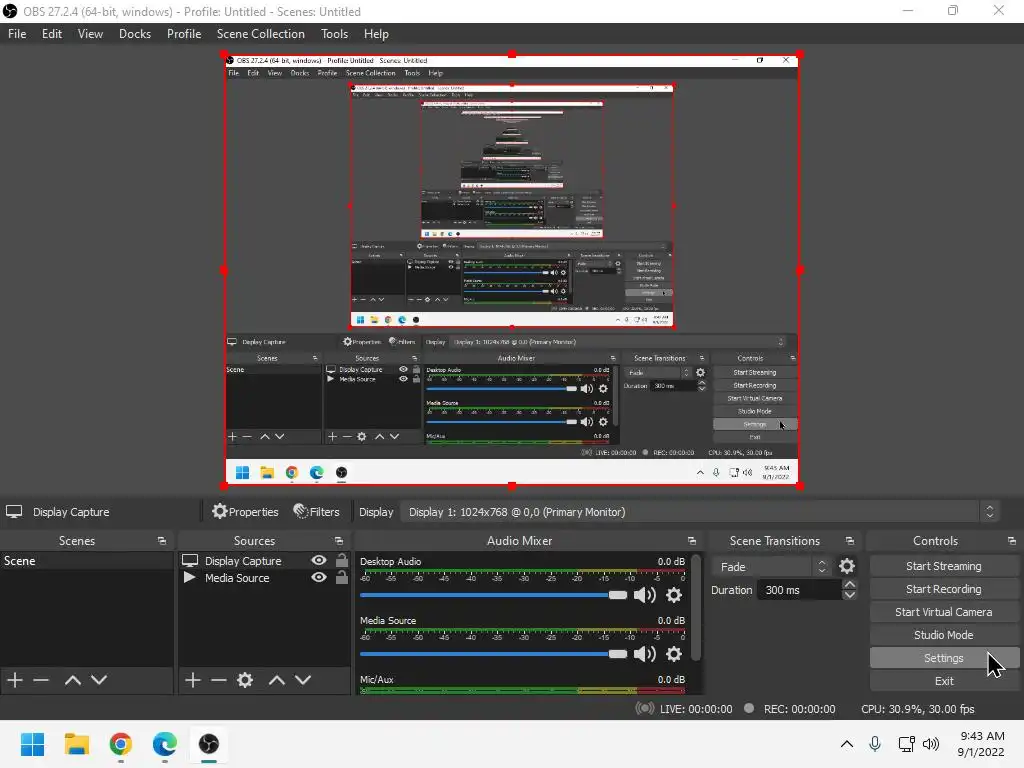1024x768 pixels.
Task: Click Start Streaming button
Action: click(x=944, y=566)
